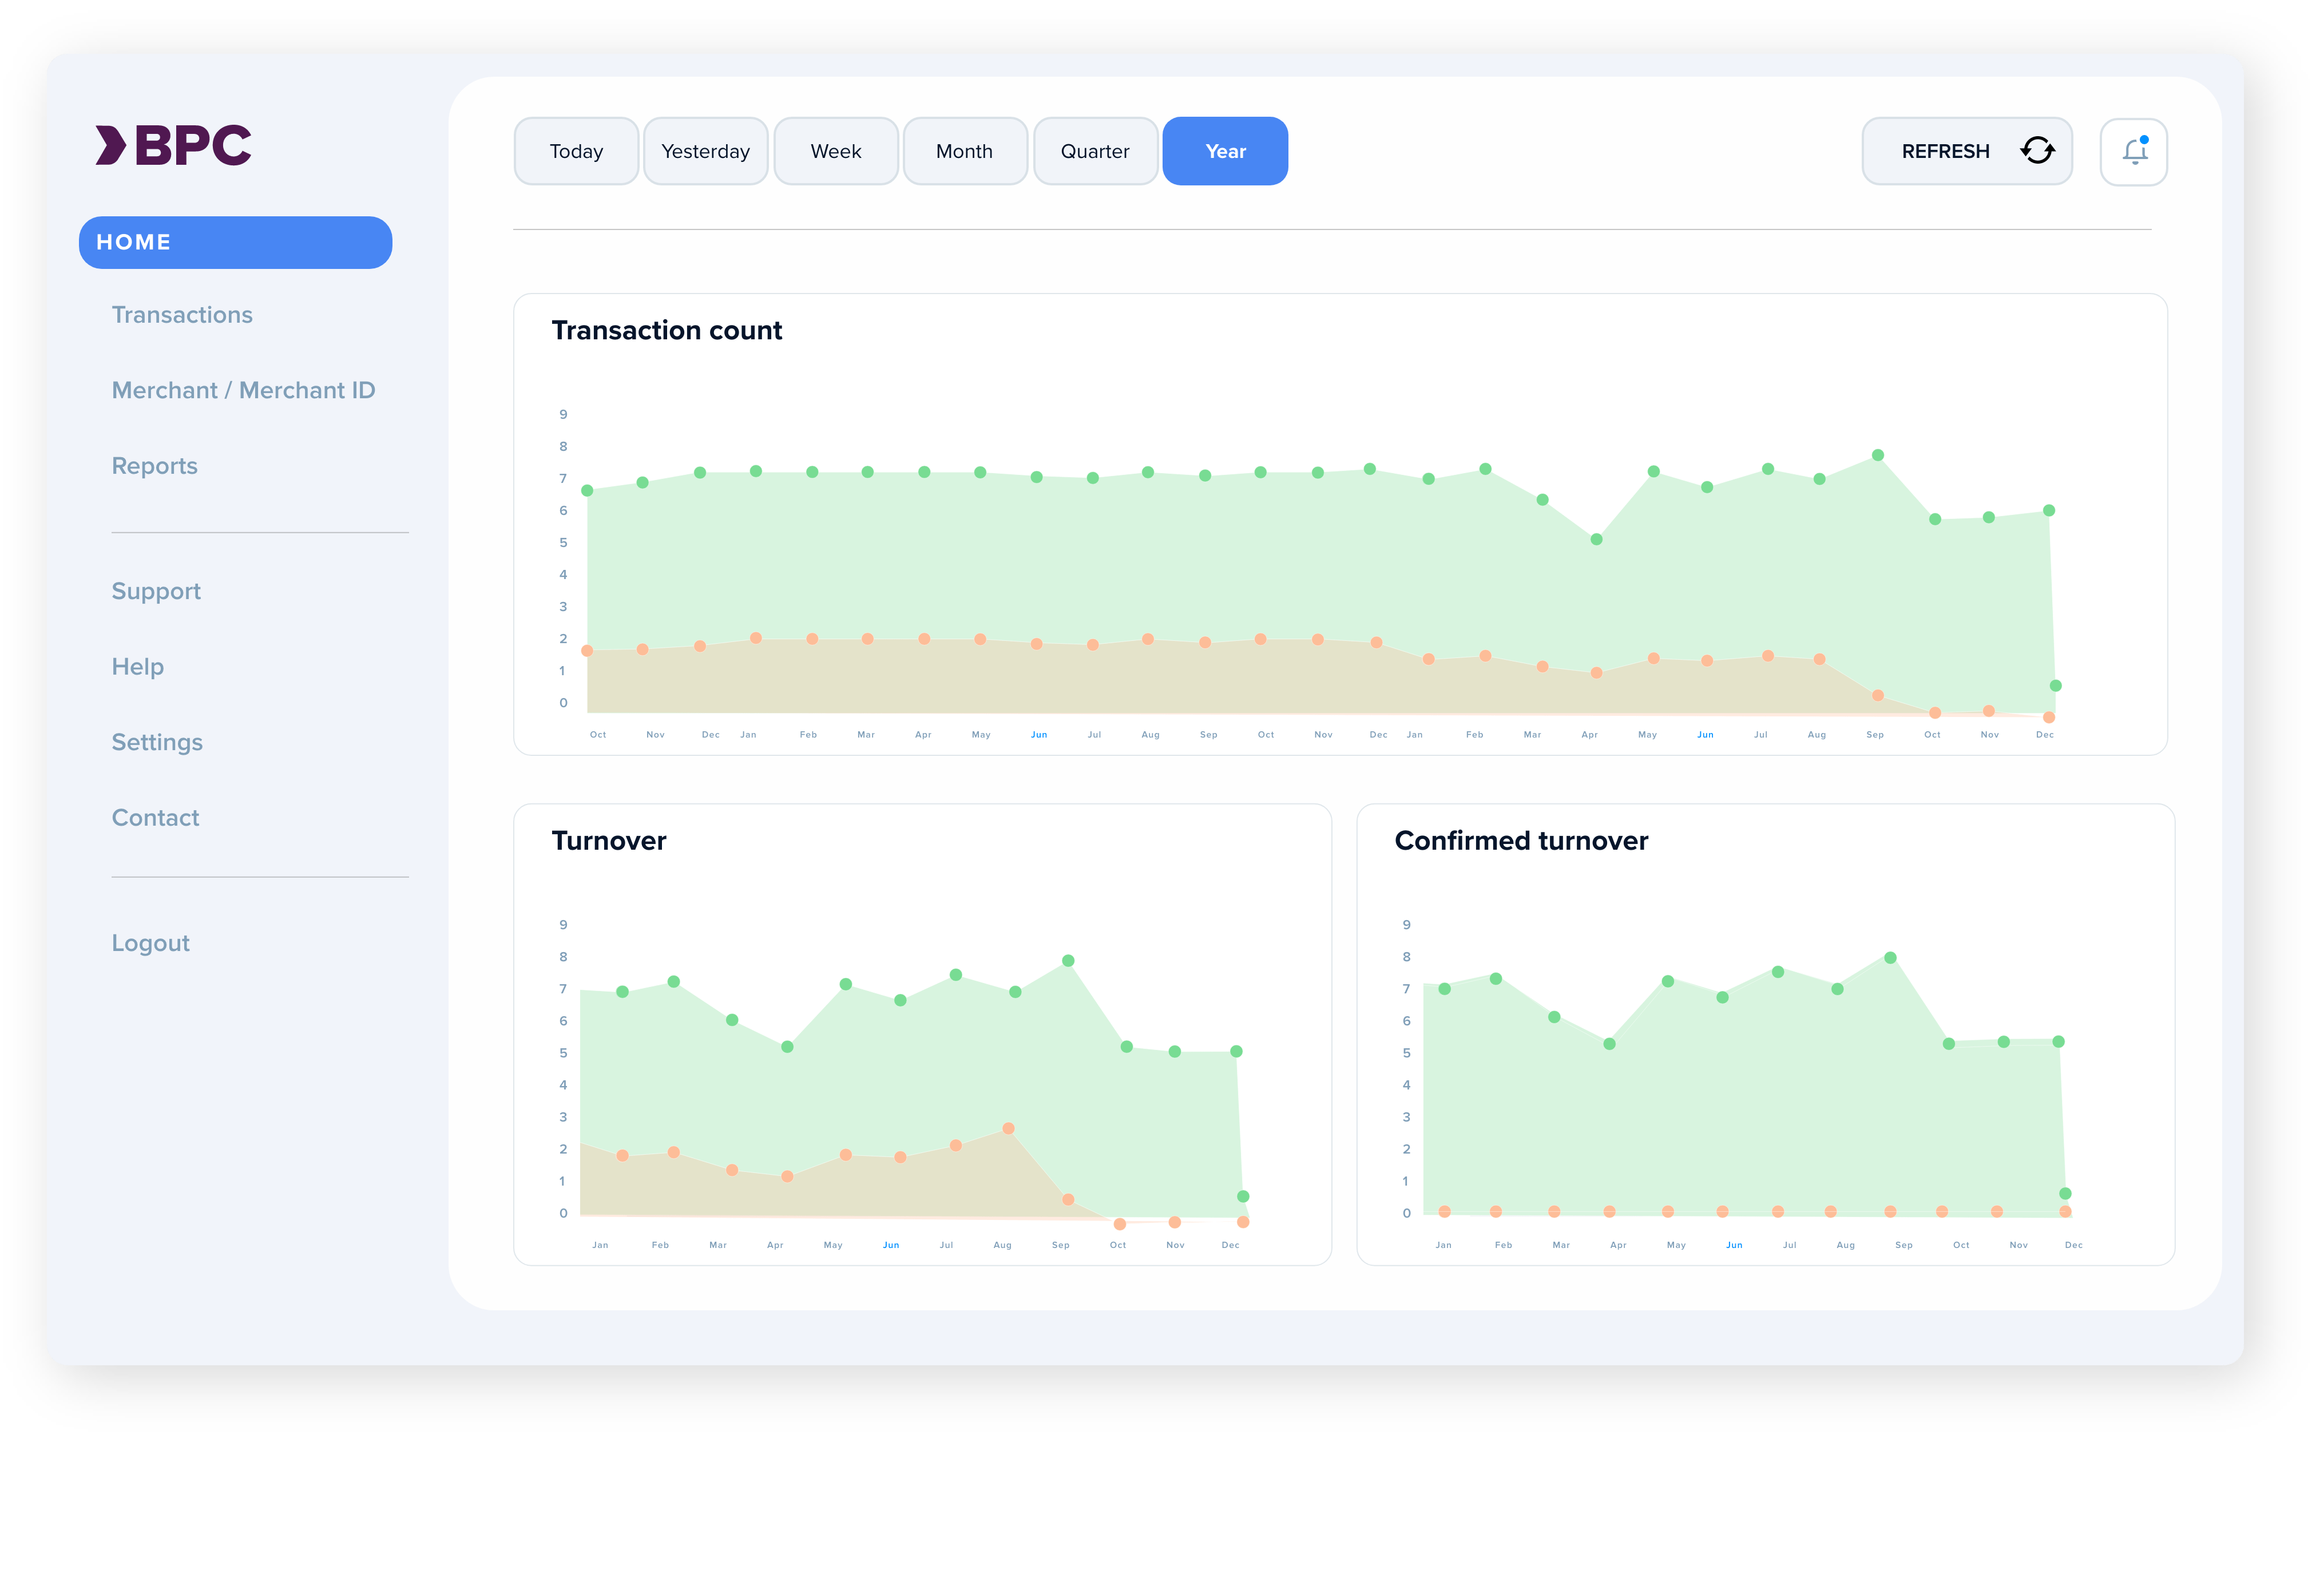Show Yesterday's statistics

[705, 152]
